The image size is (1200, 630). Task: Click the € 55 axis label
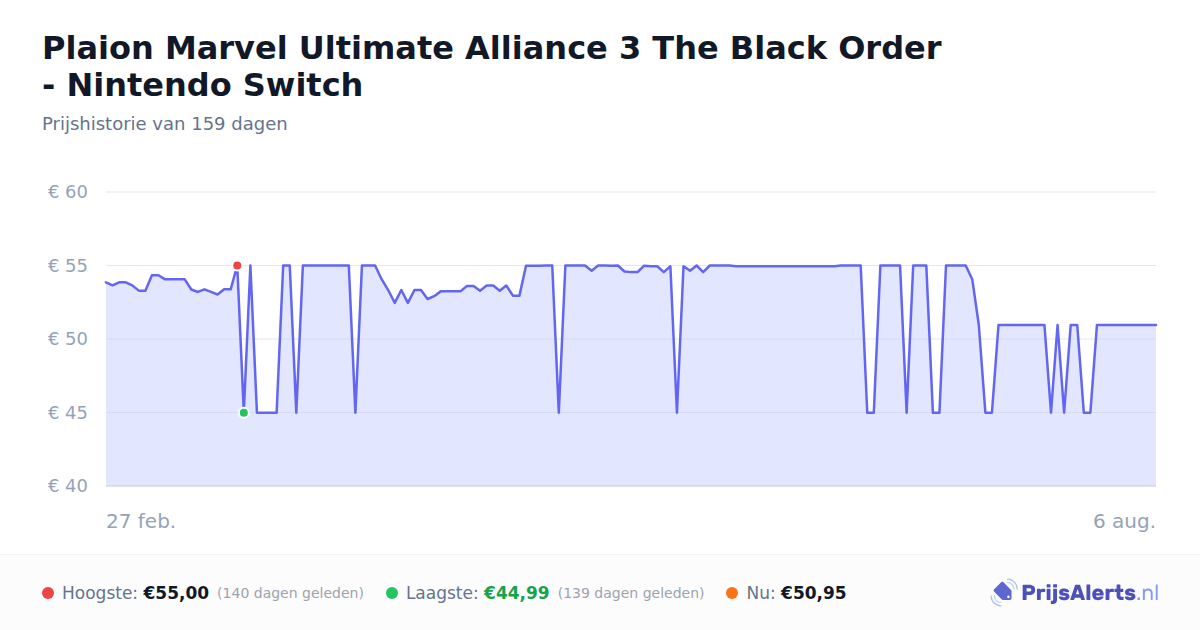pyautogui.click(x=68, y=266)
